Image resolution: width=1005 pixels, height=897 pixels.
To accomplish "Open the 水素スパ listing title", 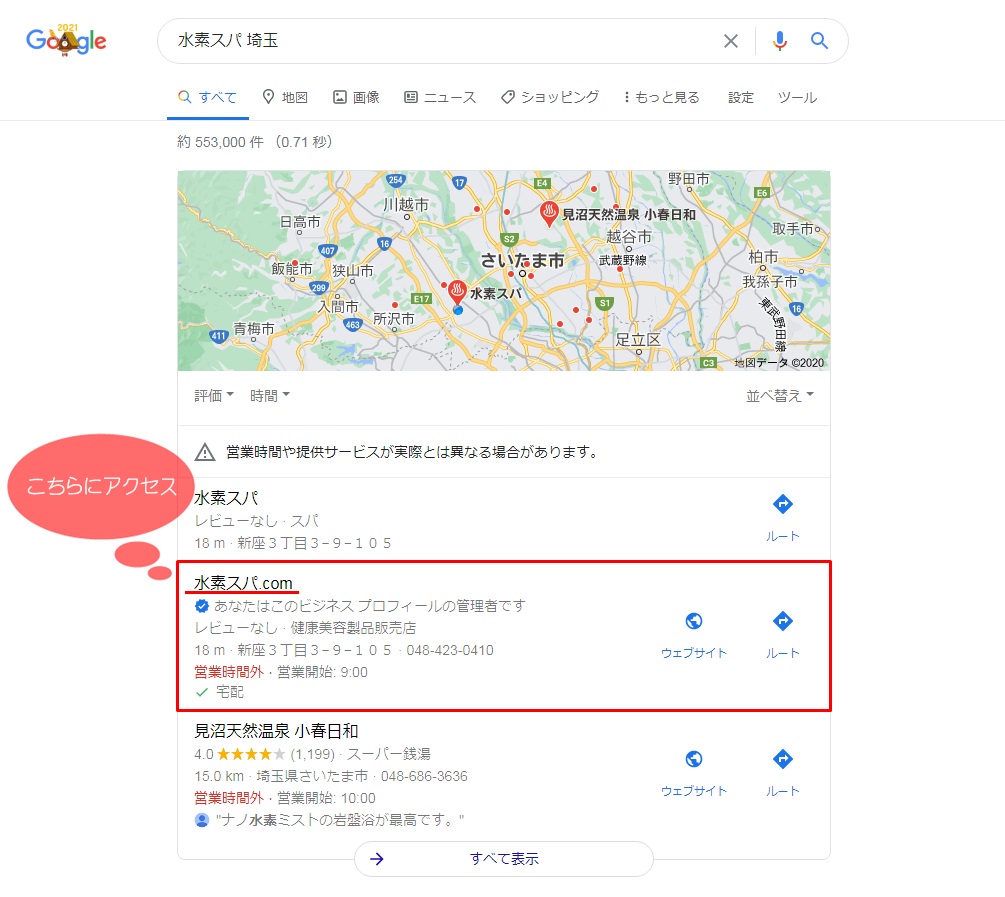I will point(226,498).
